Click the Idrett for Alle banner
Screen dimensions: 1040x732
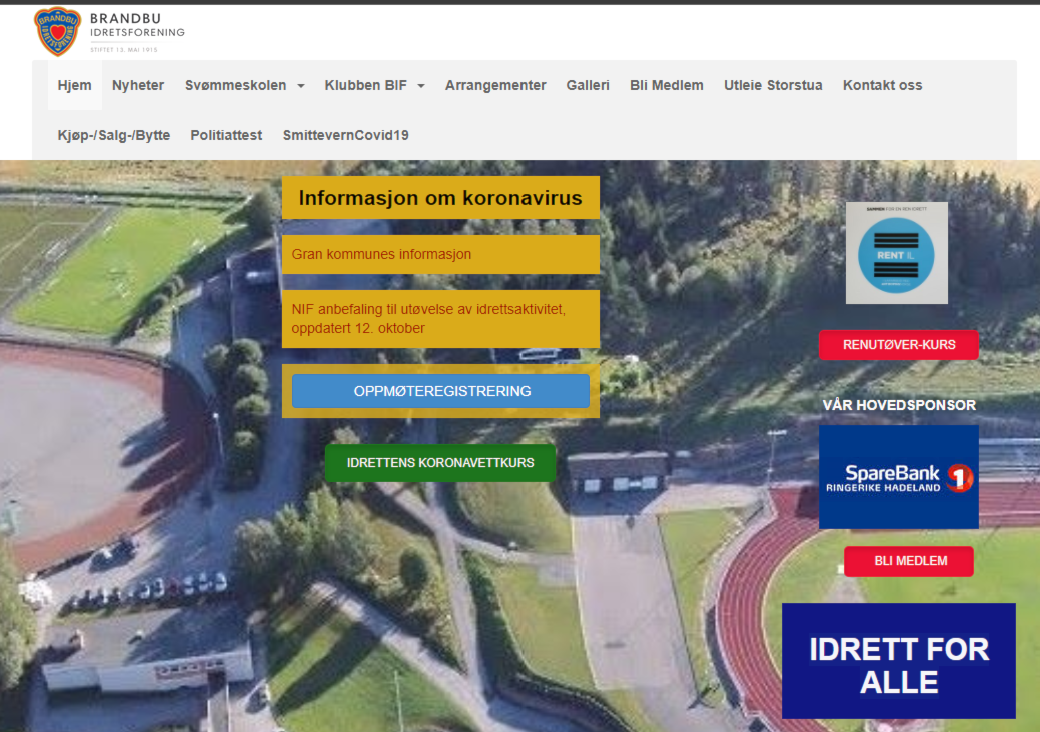[x=898, y=661]
